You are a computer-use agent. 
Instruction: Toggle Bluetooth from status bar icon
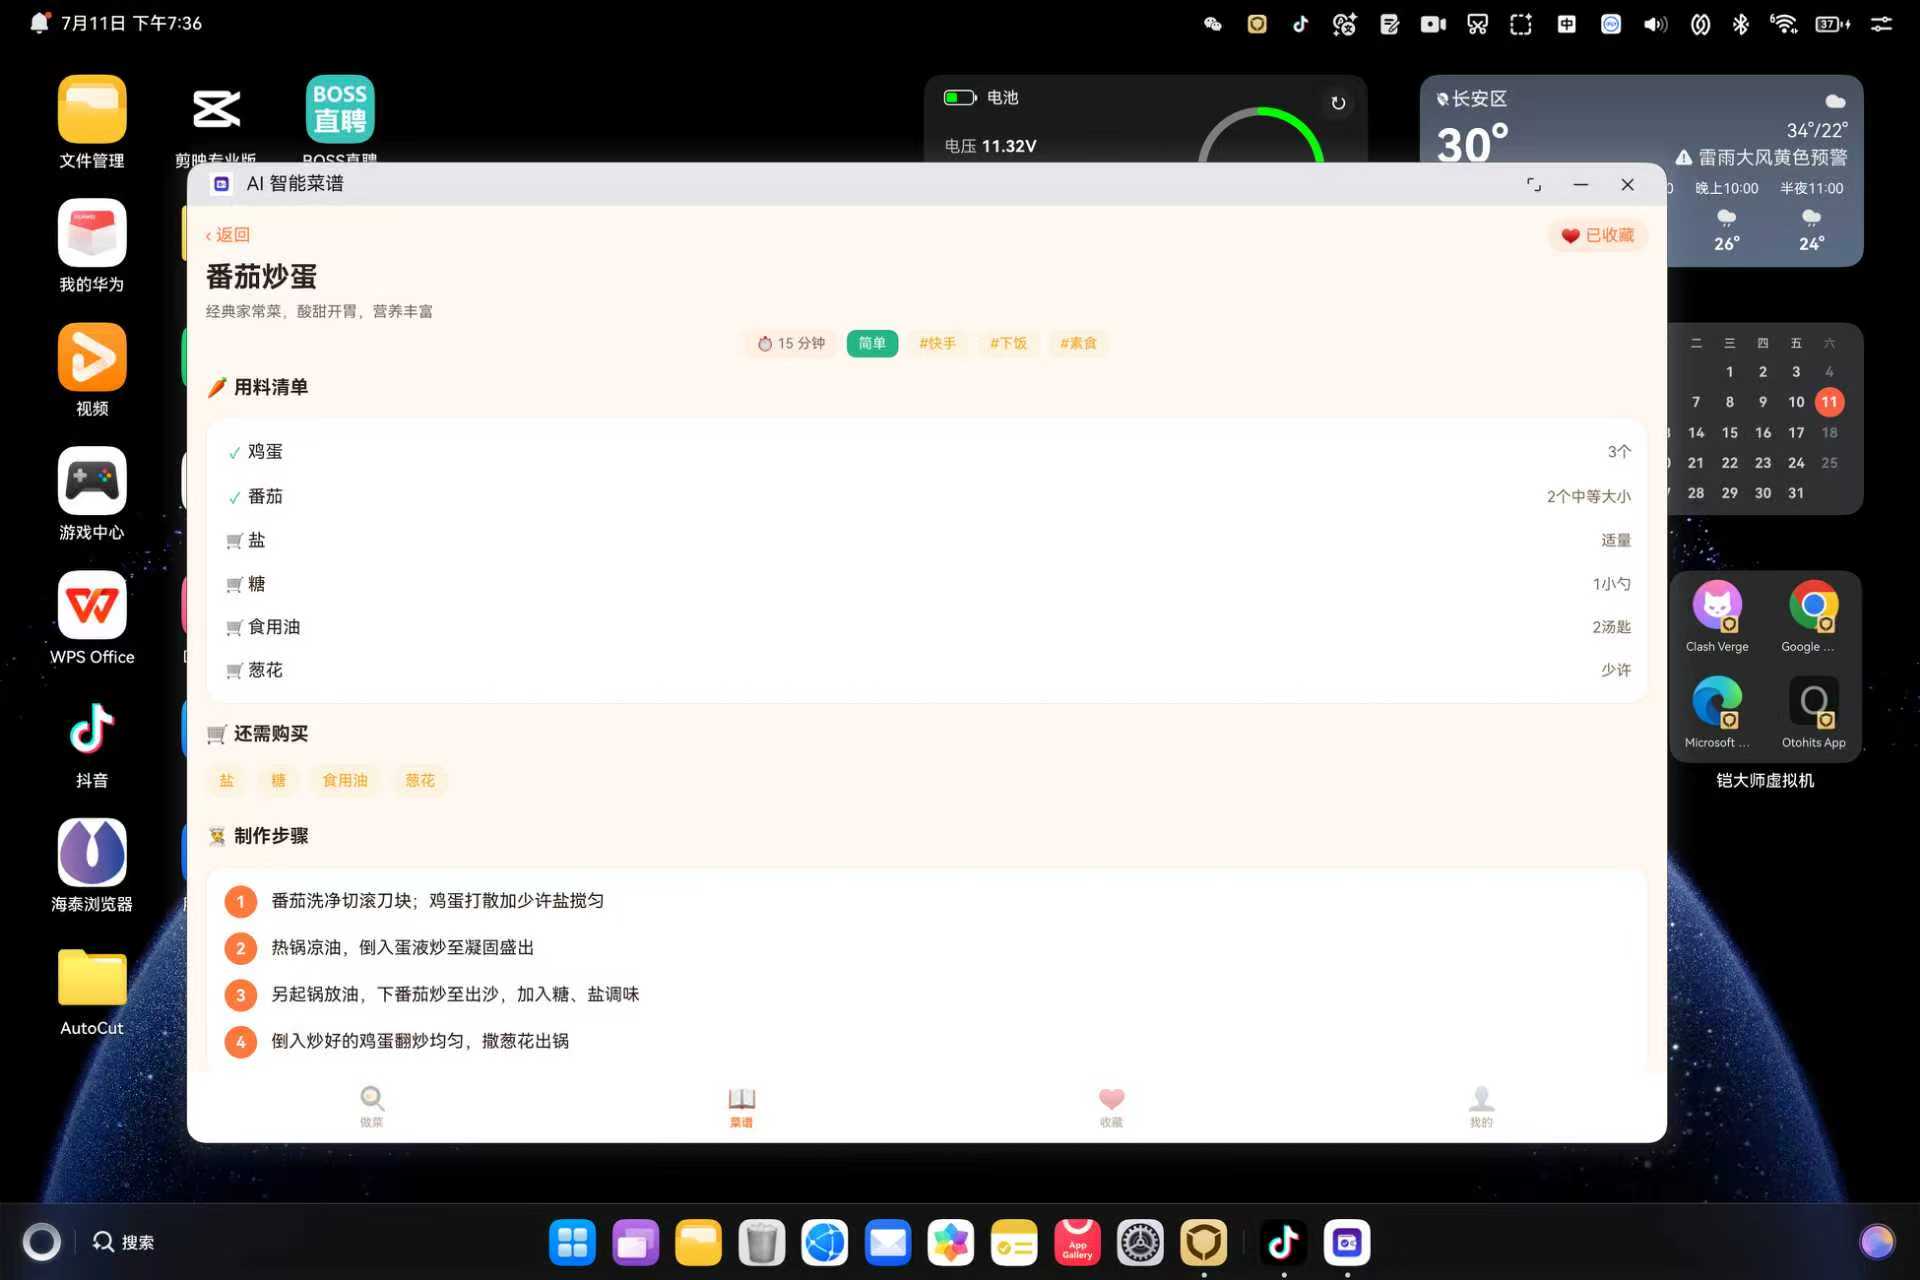coord(1740,24)
